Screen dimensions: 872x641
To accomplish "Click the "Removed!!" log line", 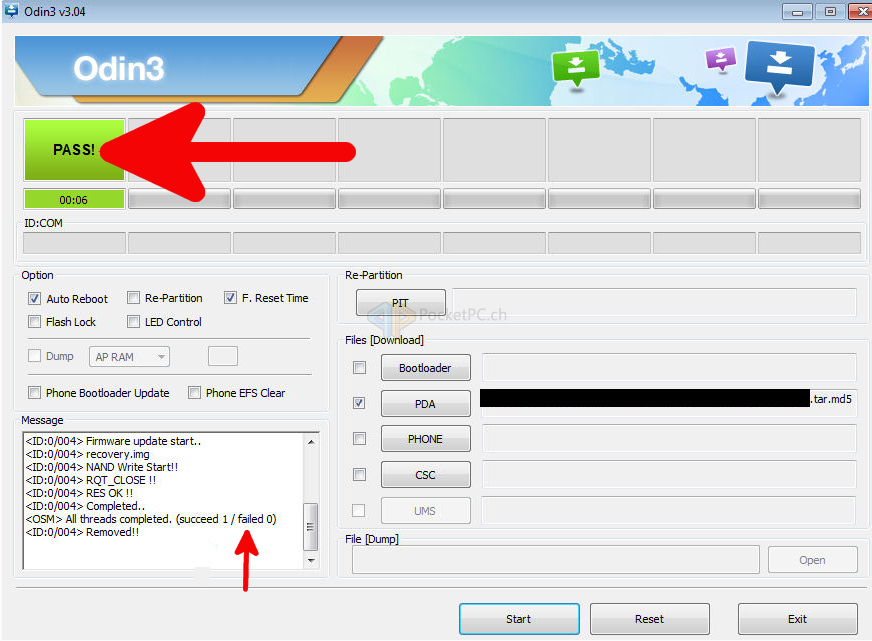I will (x=82, y=532).
